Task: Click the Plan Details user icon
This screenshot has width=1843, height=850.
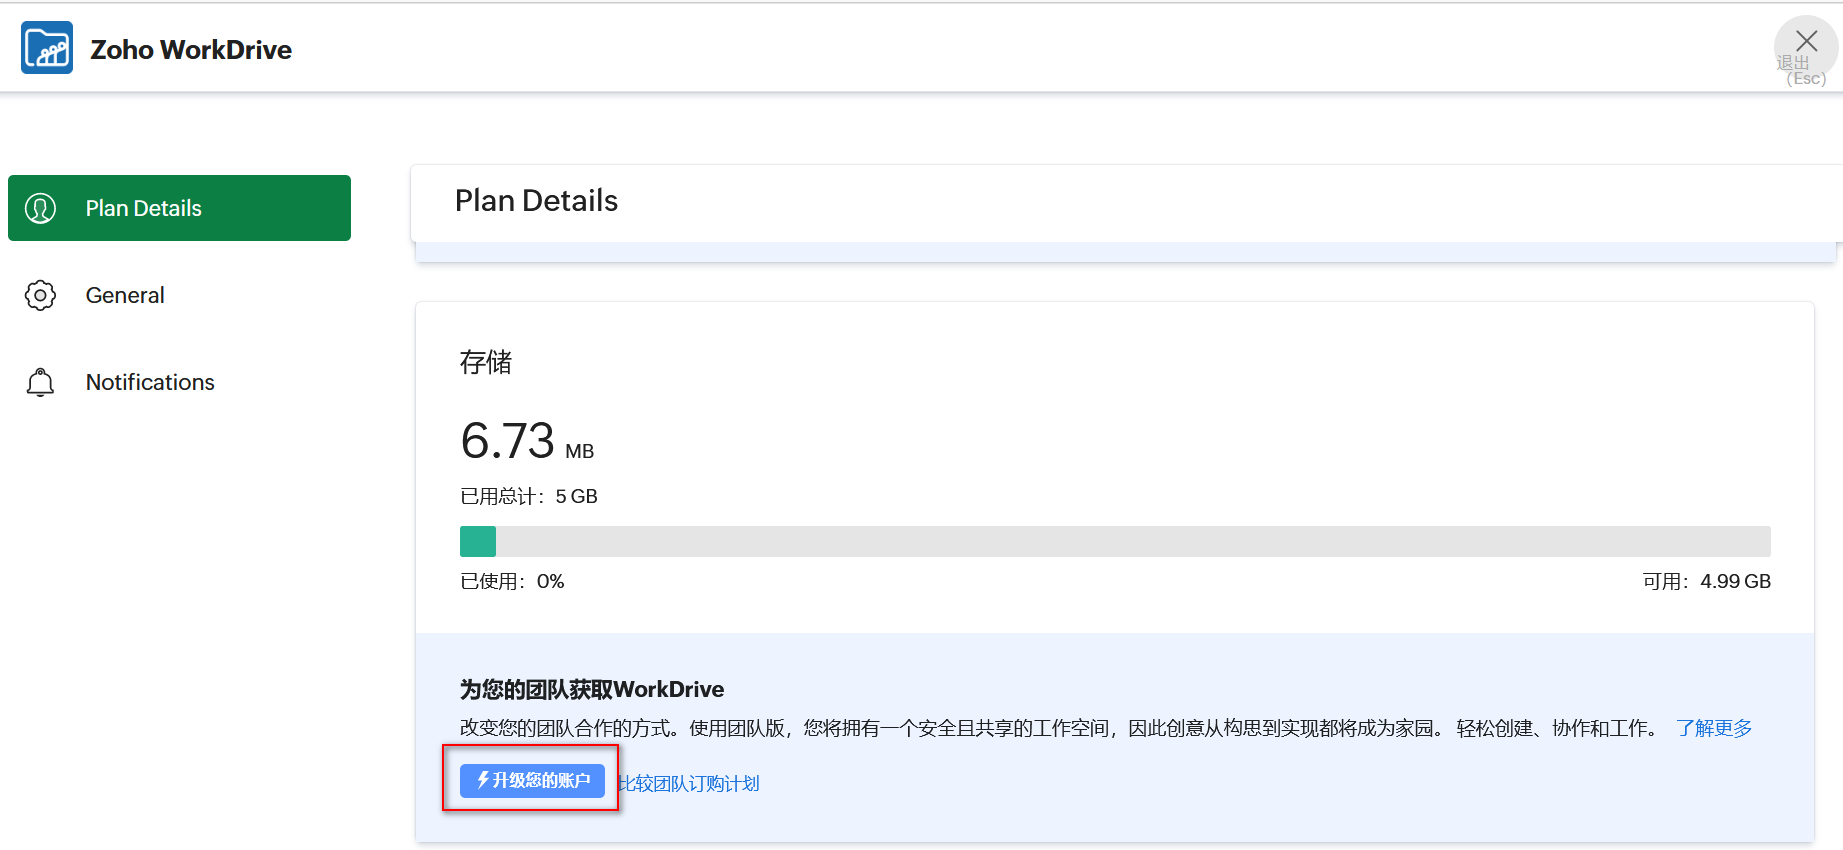Action: click(40, 208)
